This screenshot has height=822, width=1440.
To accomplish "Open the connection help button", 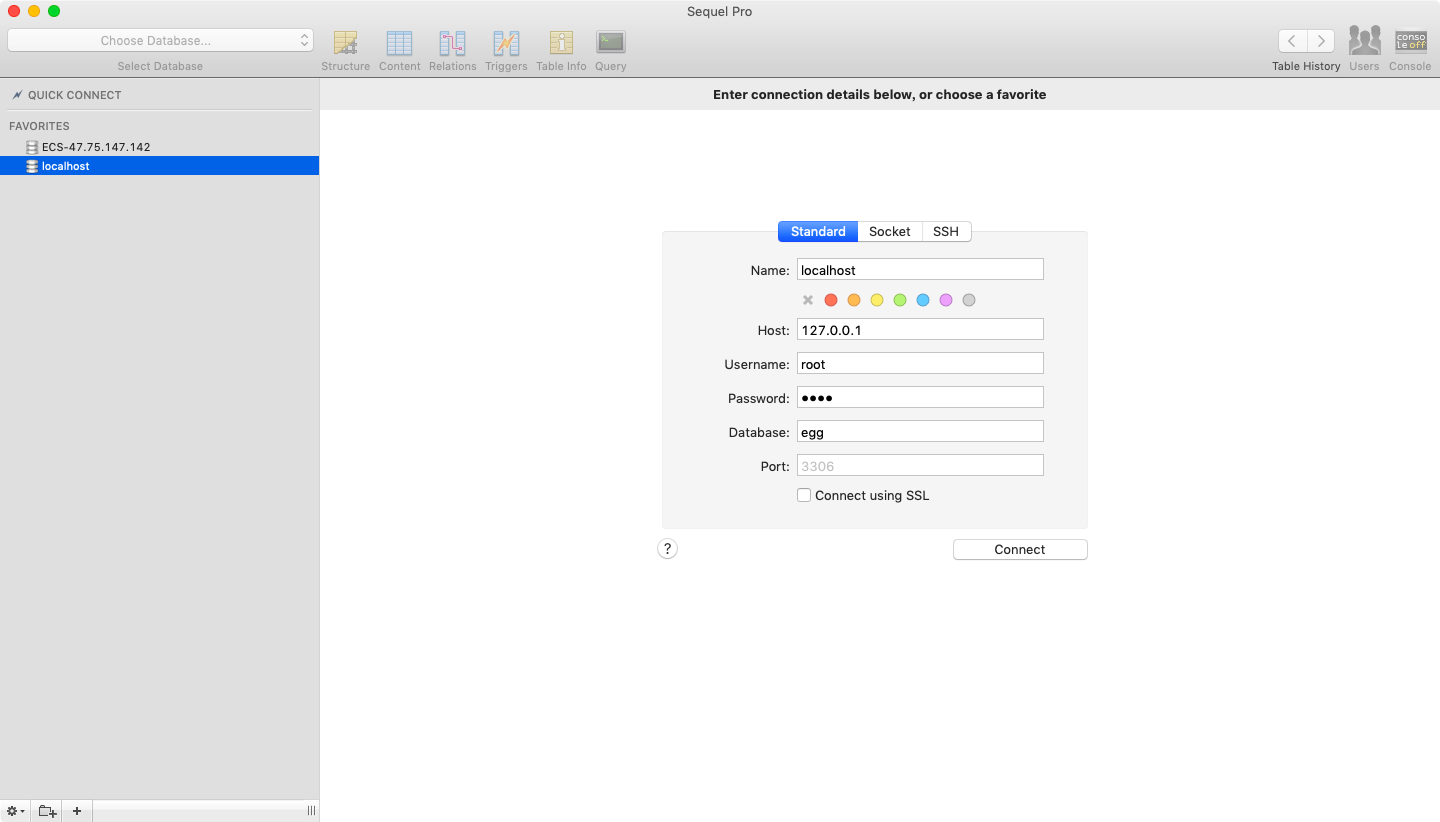I will click(668, 549).
